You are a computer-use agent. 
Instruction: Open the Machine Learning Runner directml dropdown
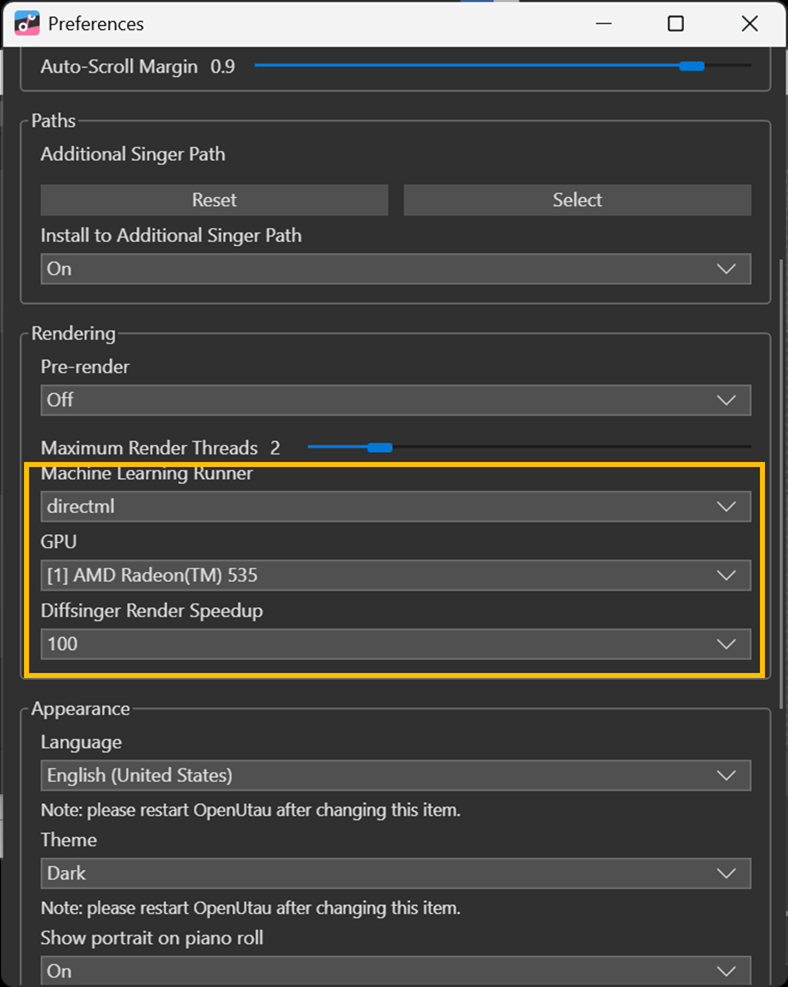pyautogui.click(x=396, y=507)
